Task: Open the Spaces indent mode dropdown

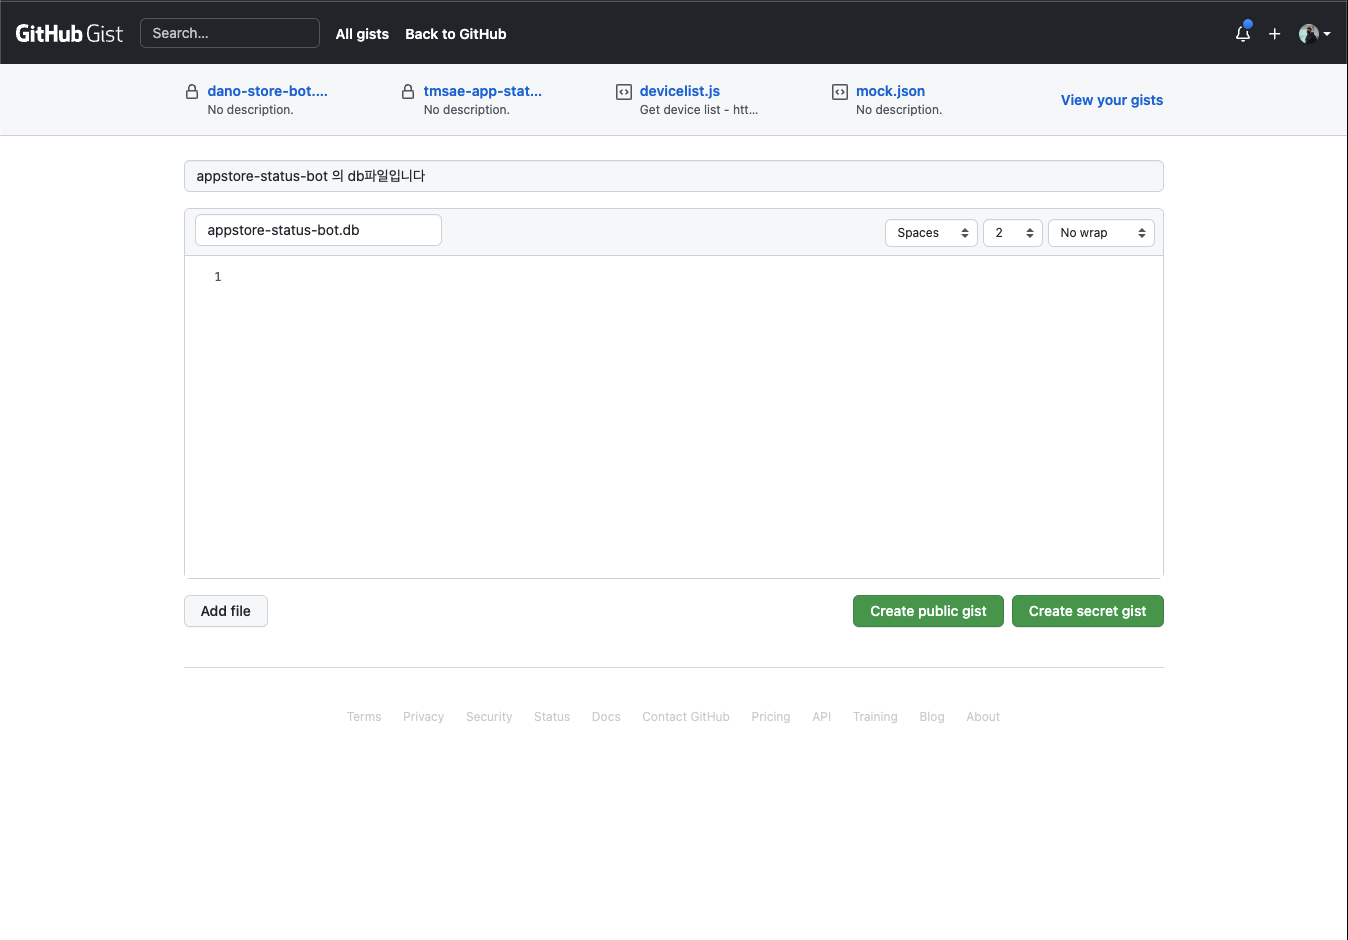Action: [x=931, y=233]
